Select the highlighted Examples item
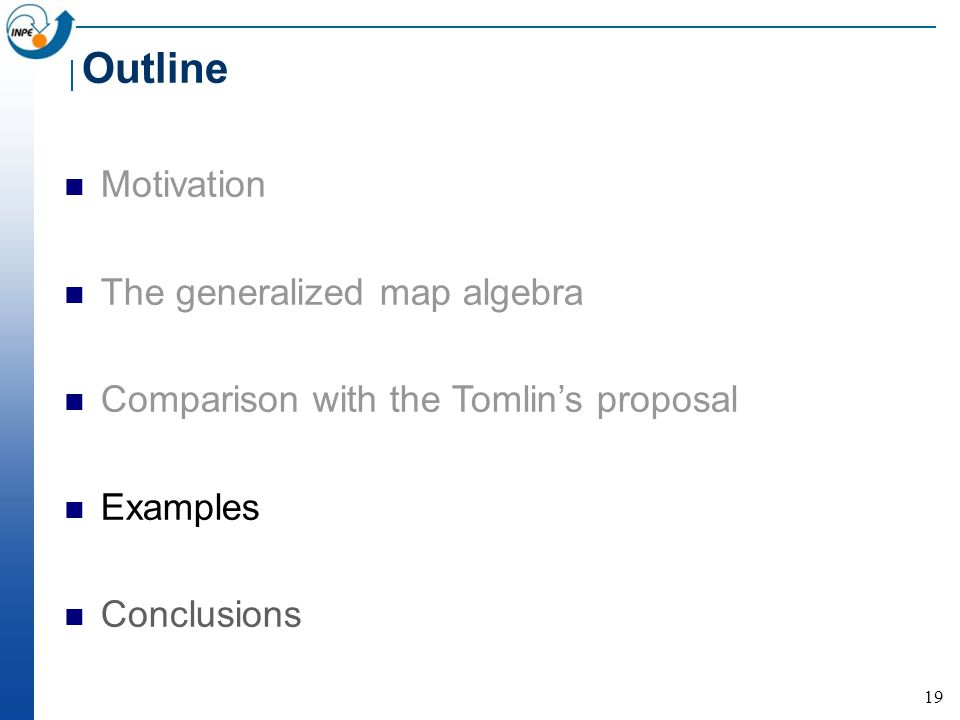Image resolution: width=960 pixels, height=720 pixels. pos(180,508)
